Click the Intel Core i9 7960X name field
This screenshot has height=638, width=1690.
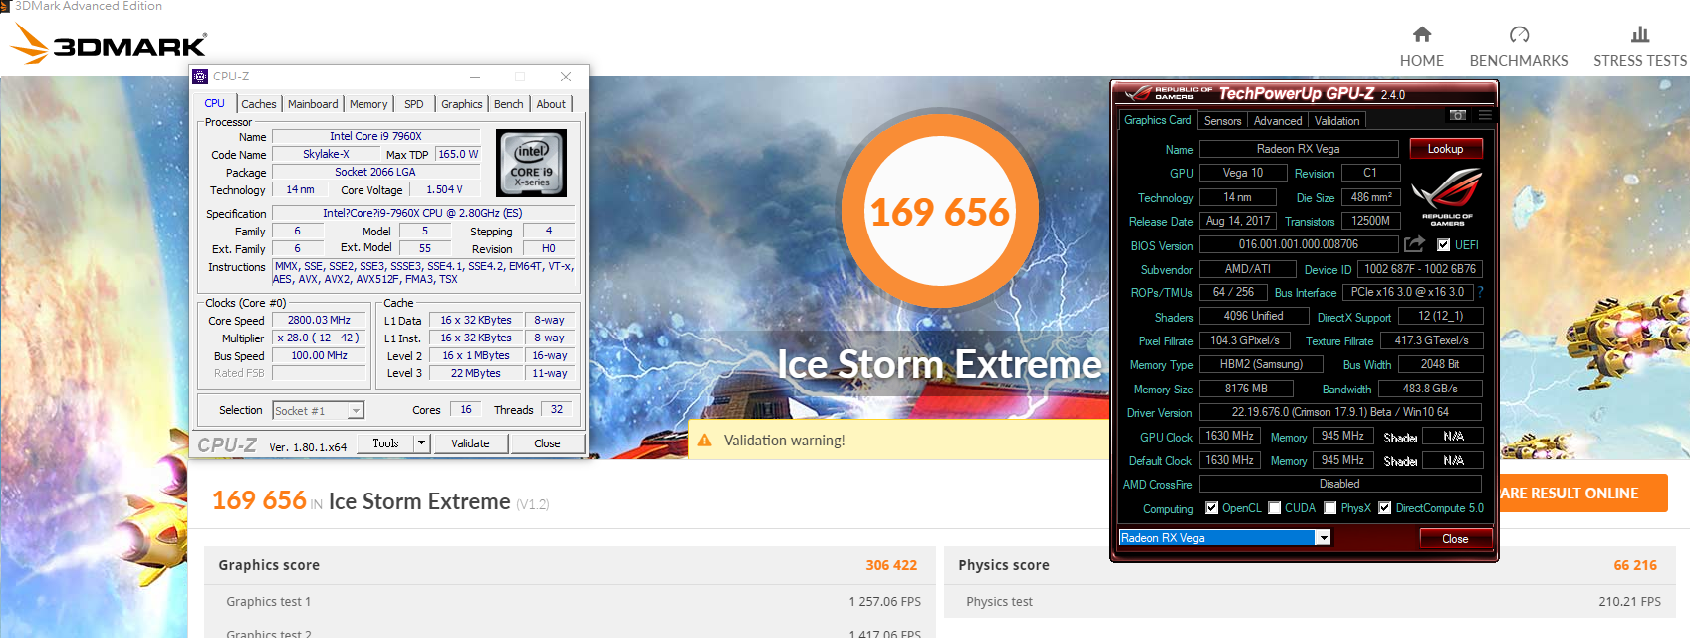tap(376, 136)
